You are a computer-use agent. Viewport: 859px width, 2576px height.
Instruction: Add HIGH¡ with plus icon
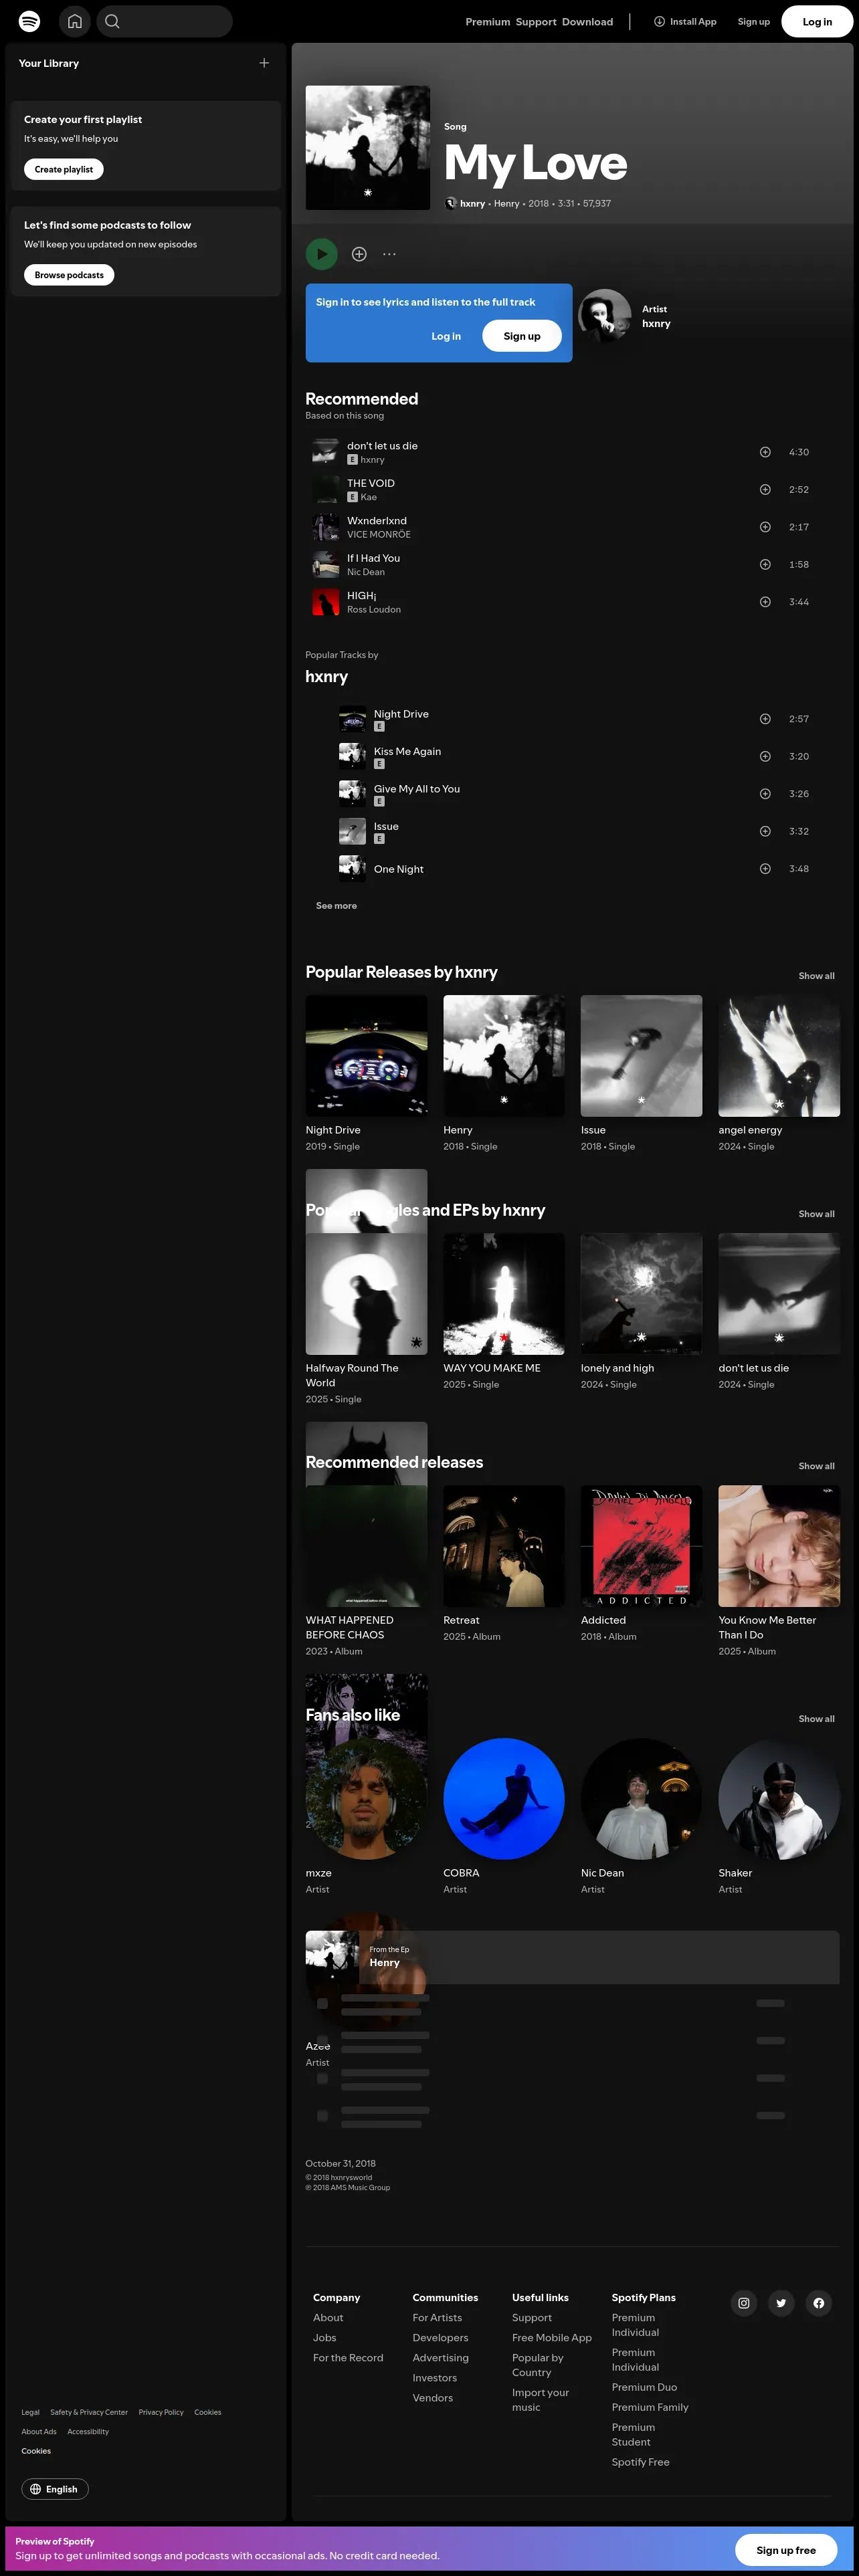click(x=765, y=602)
